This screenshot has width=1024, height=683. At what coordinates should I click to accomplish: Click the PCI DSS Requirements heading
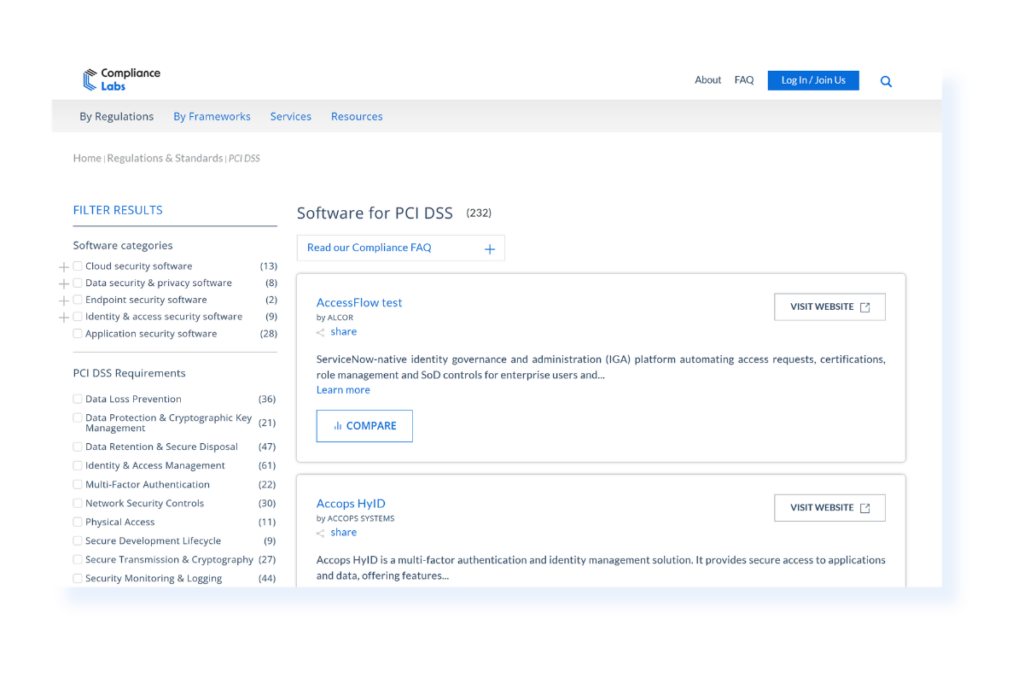[129, 373]
